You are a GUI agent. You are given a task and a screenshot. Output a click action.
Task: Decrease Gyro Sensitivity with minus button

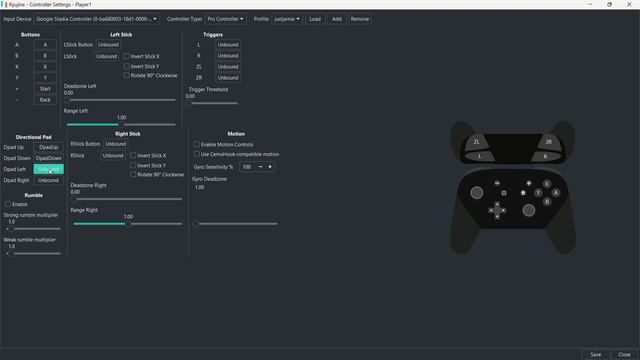coord(260,167)
